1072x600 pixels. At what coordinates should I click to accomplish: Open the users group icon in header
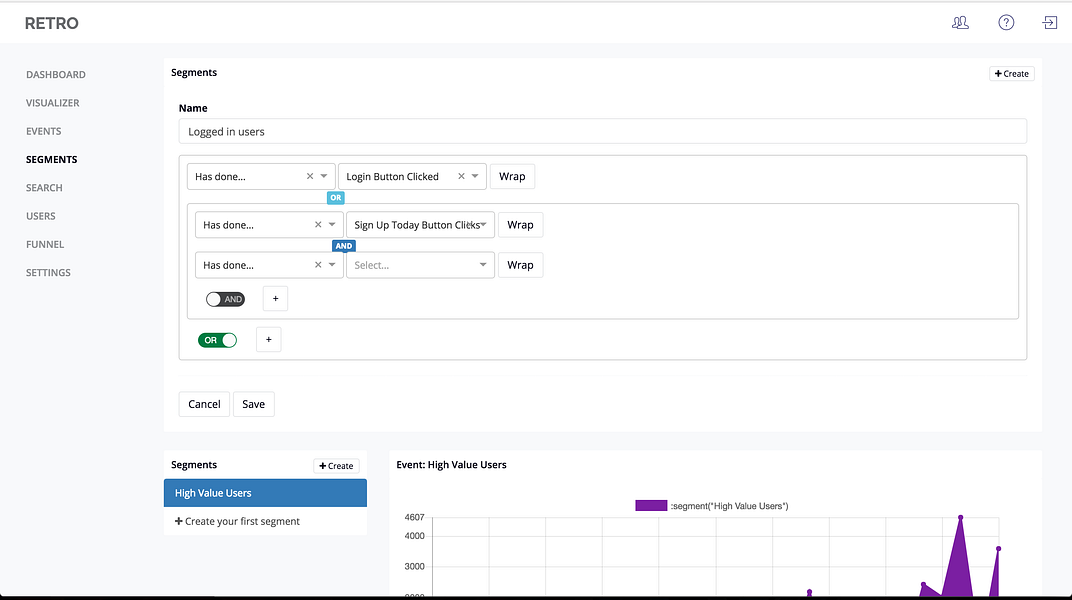(960, 23)
